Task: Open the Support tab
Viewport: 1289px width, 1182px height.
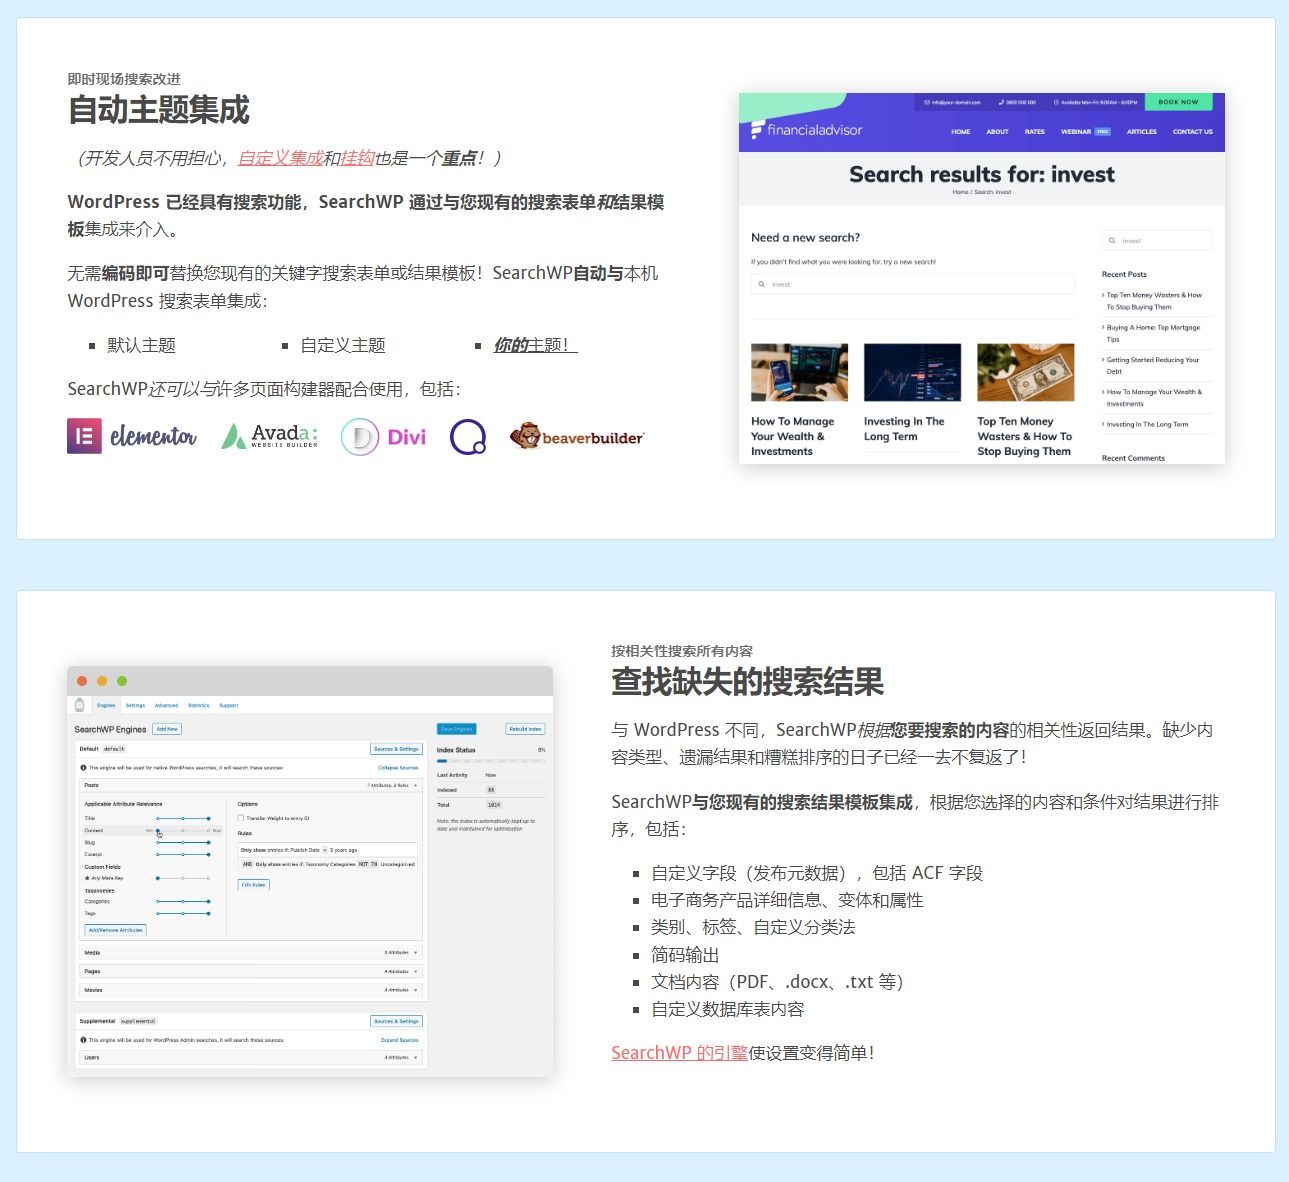Action: pos(229,705)
